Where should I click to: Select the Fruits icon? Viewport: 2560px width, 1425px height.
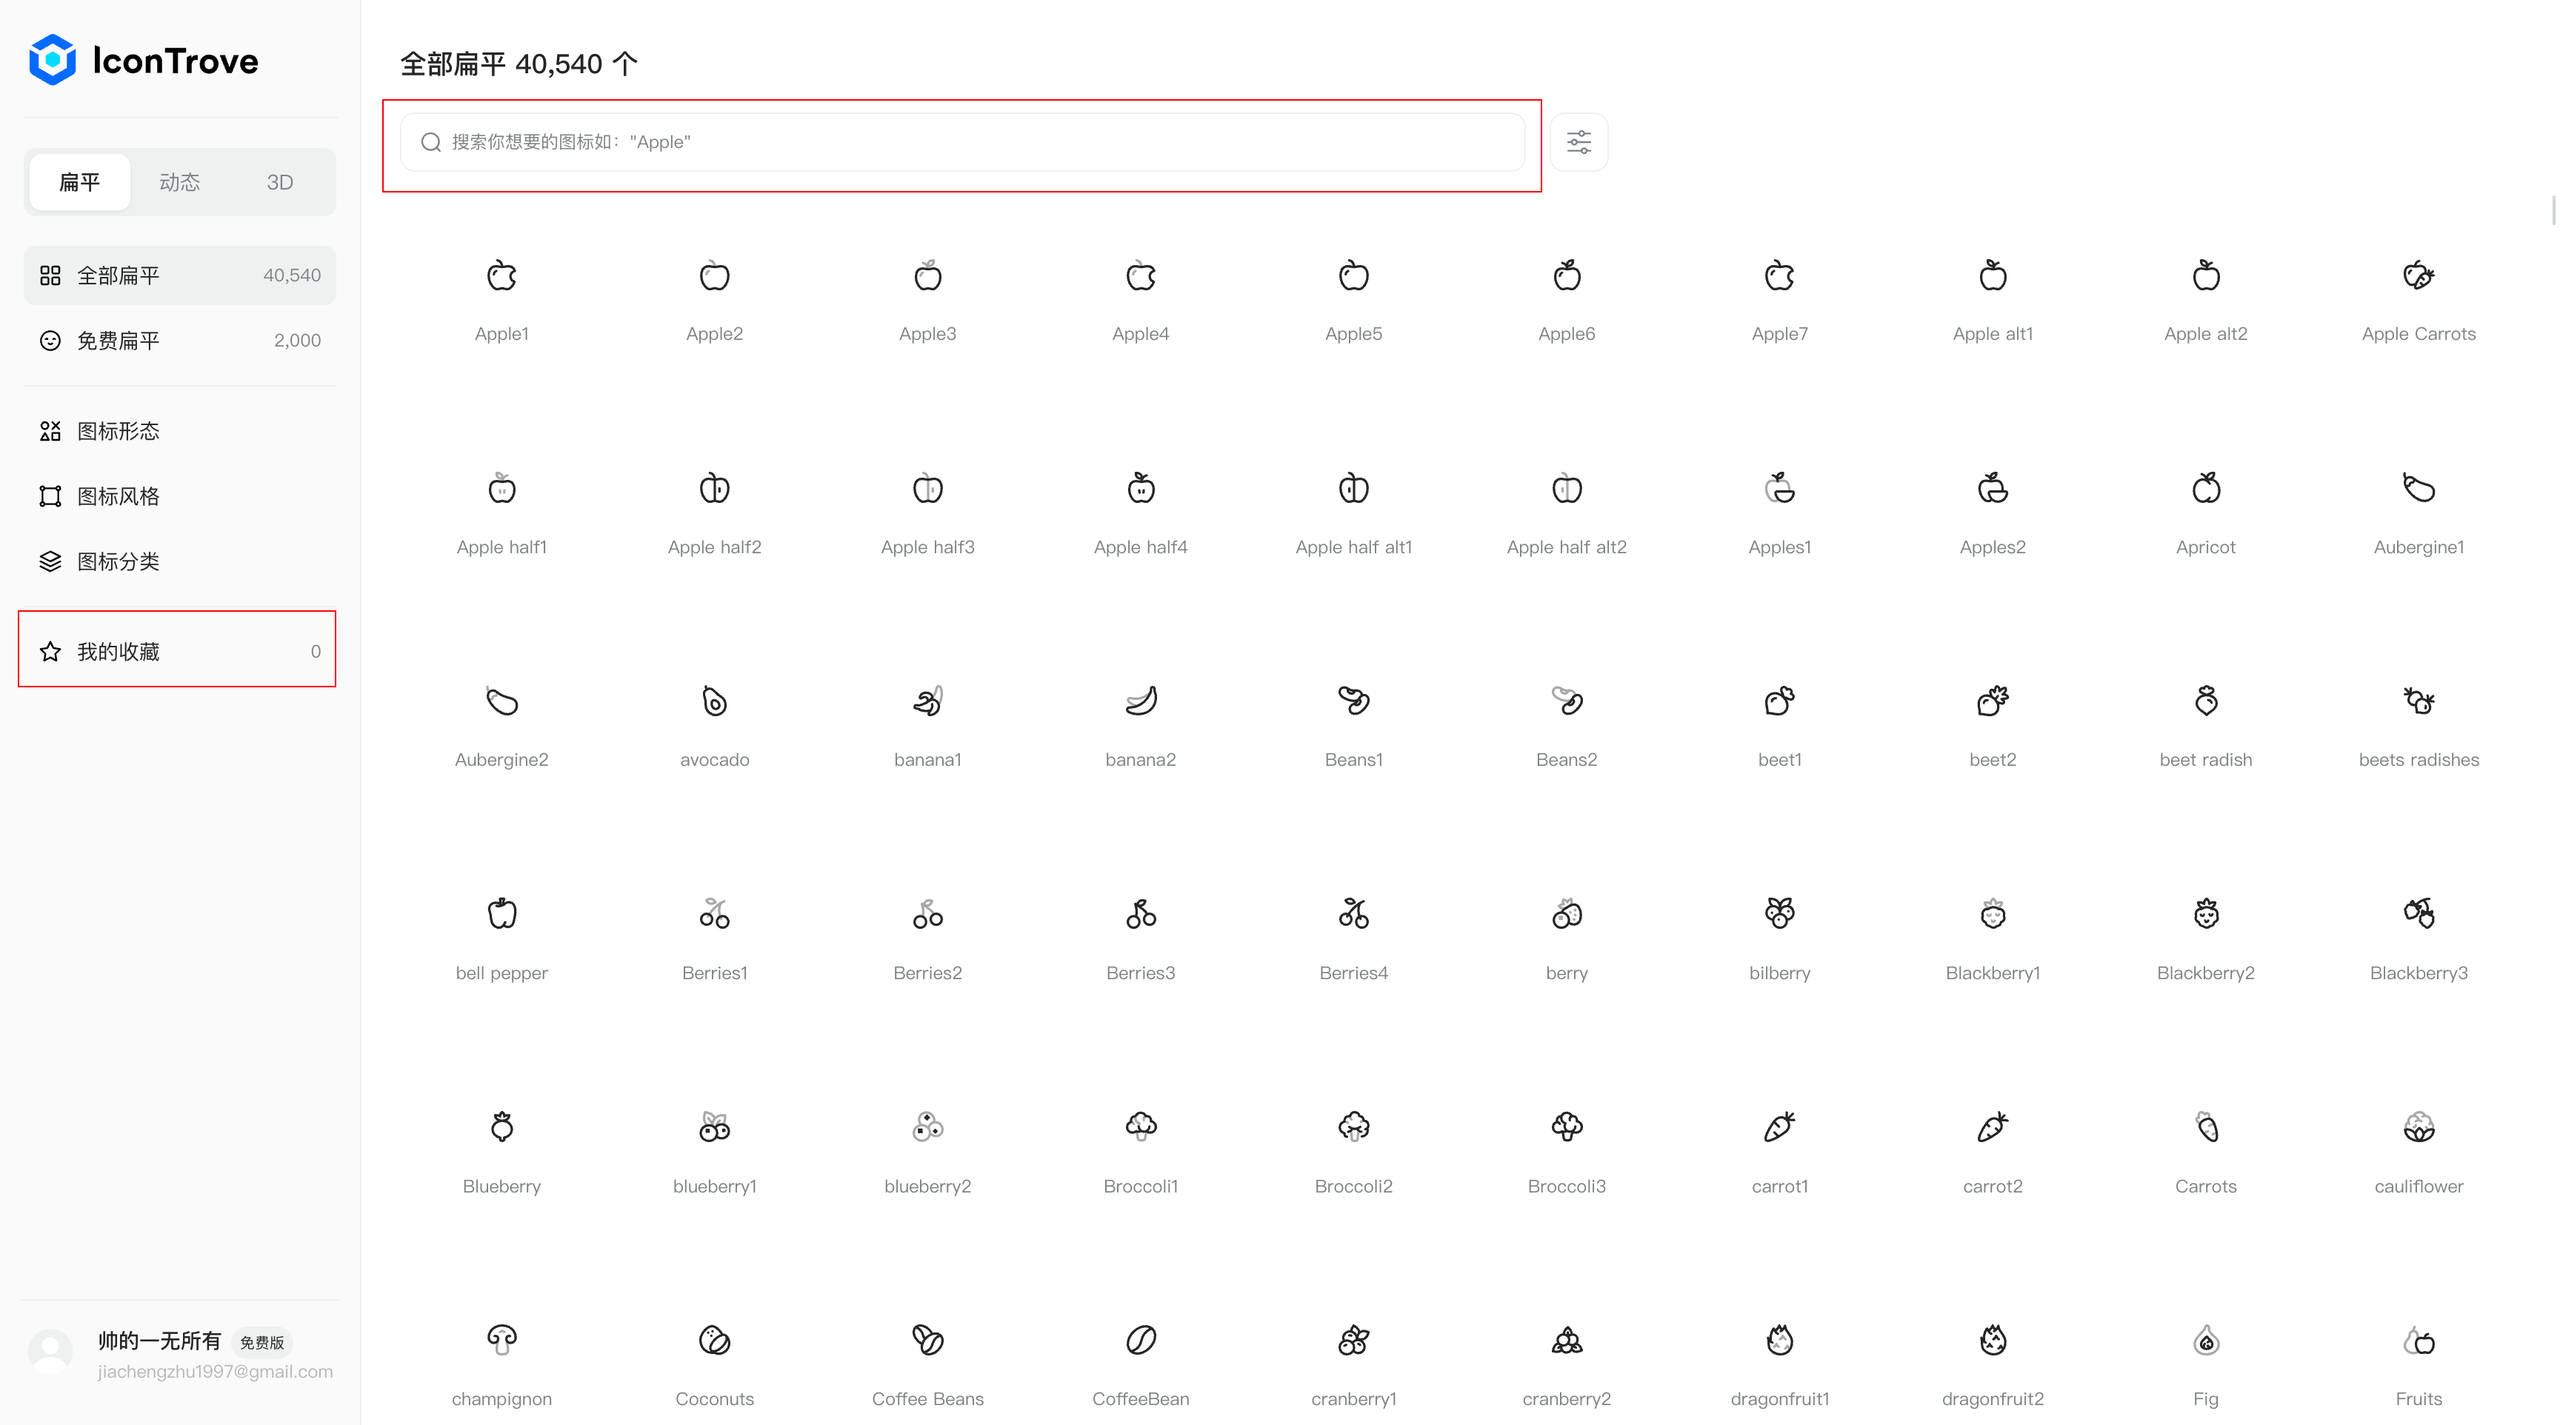click(2419, 1340)
